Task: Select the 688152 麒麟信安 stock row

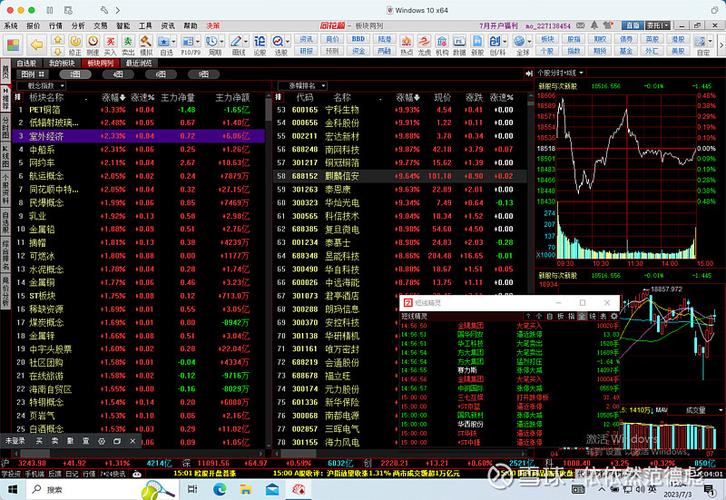Action: pyautogui.click(x=400, y=176)
